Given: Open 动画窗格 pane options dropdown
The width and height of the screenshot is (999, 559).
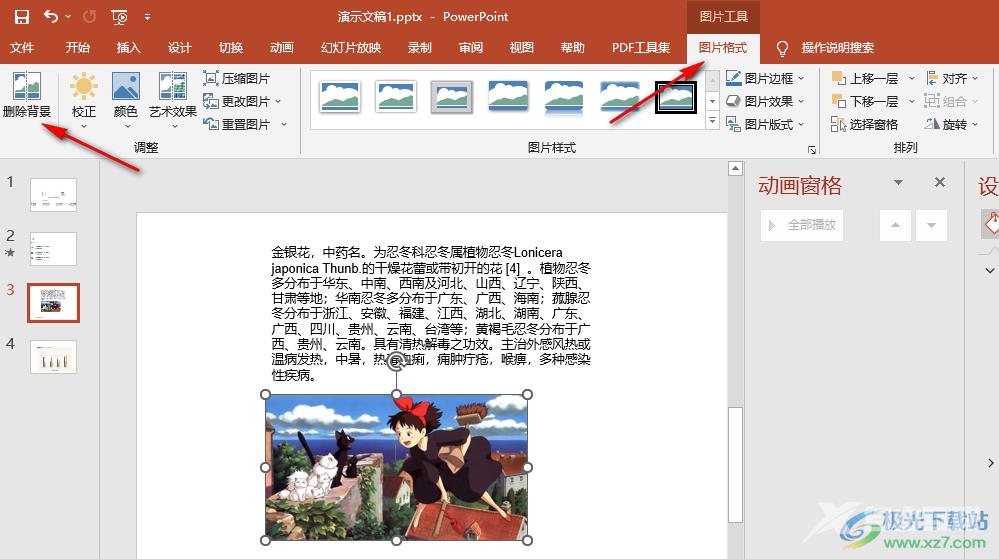Looking at the screenshot, I should point(898,183).
